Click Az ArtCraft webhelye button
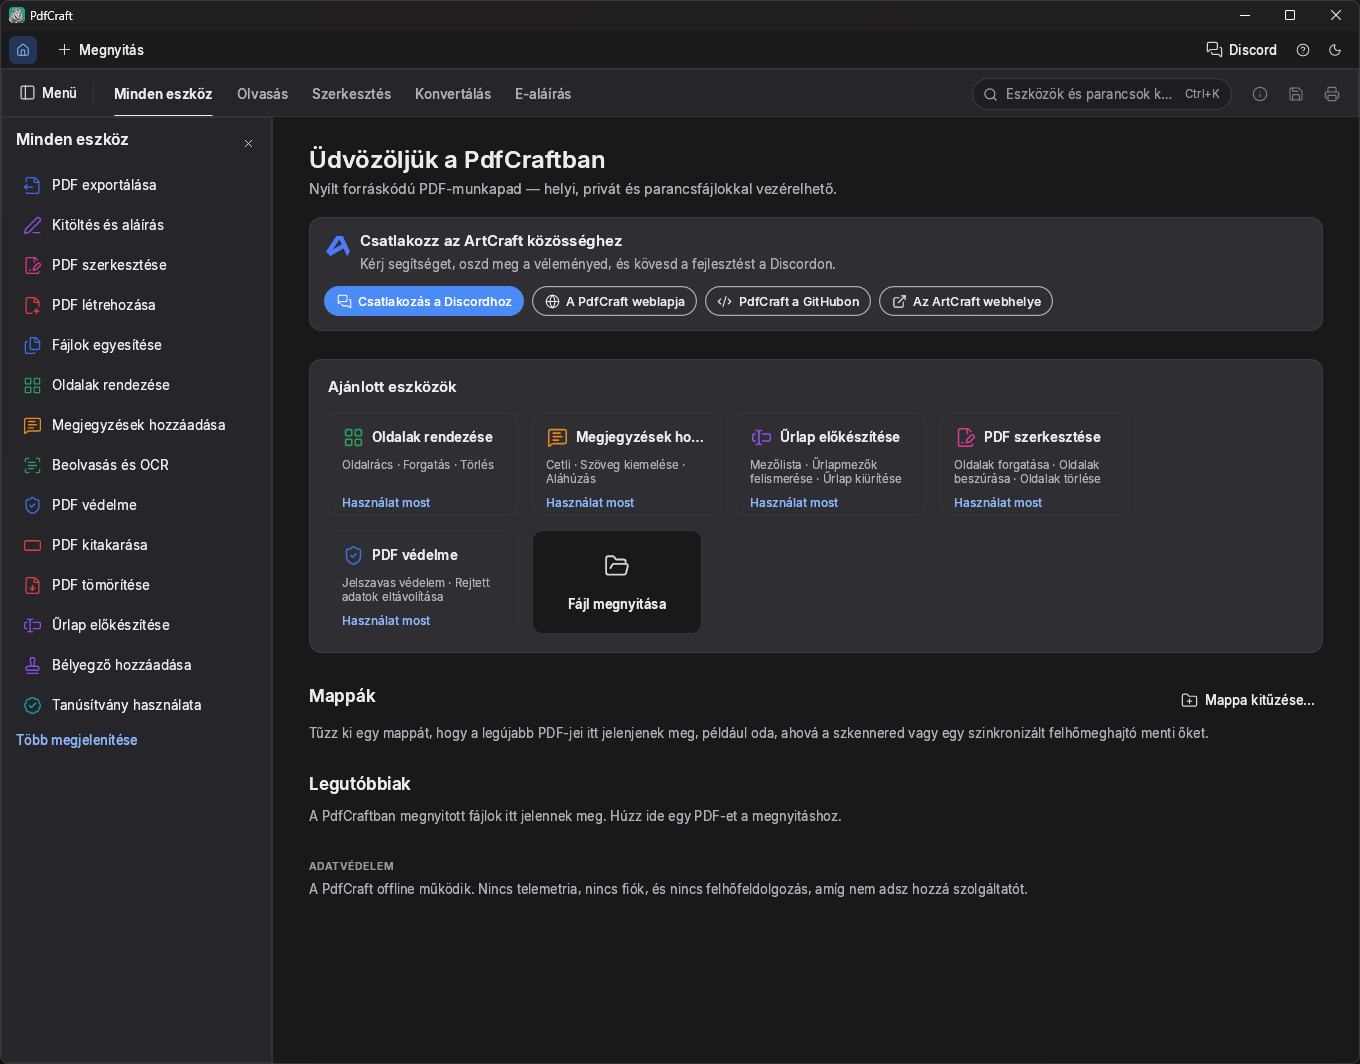 click(966, 301)
